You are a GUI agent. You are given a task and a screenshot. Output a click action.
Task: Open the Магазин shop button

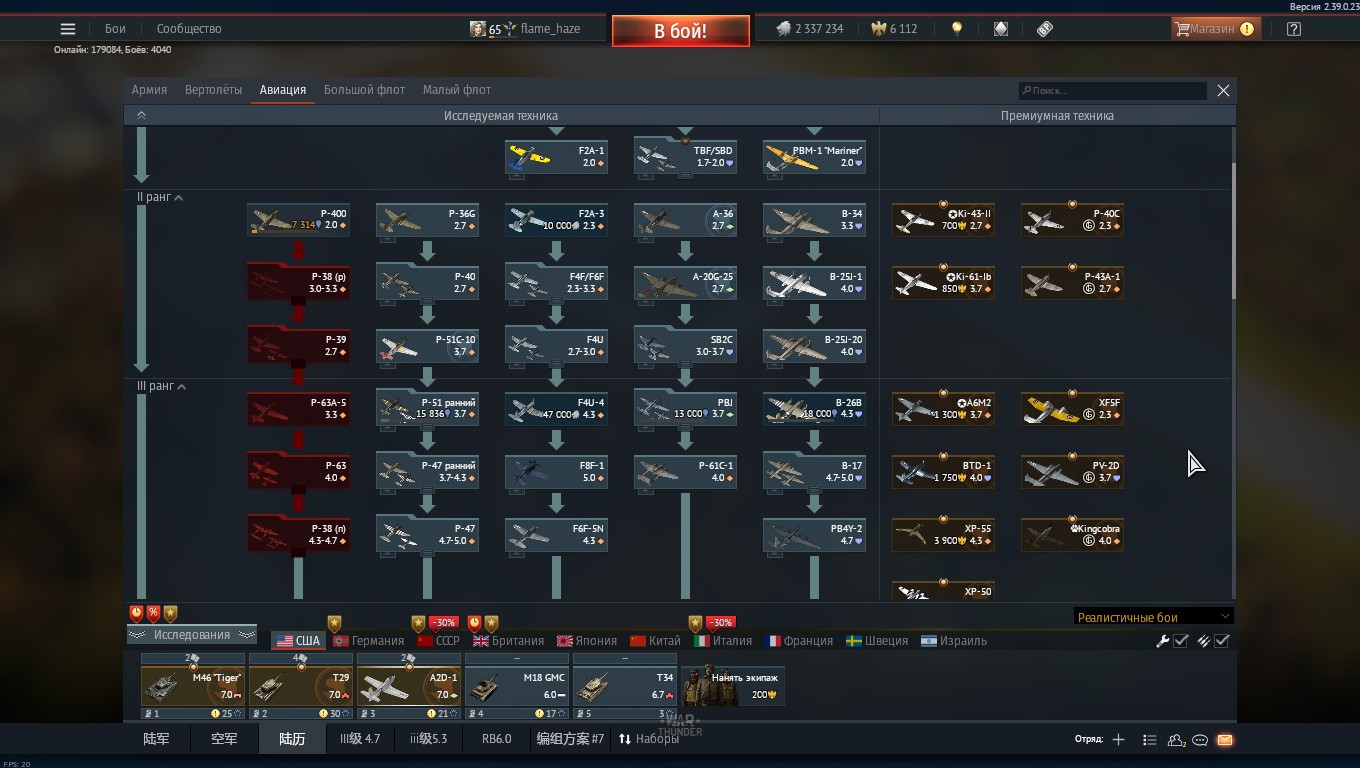pos(1214,29)
